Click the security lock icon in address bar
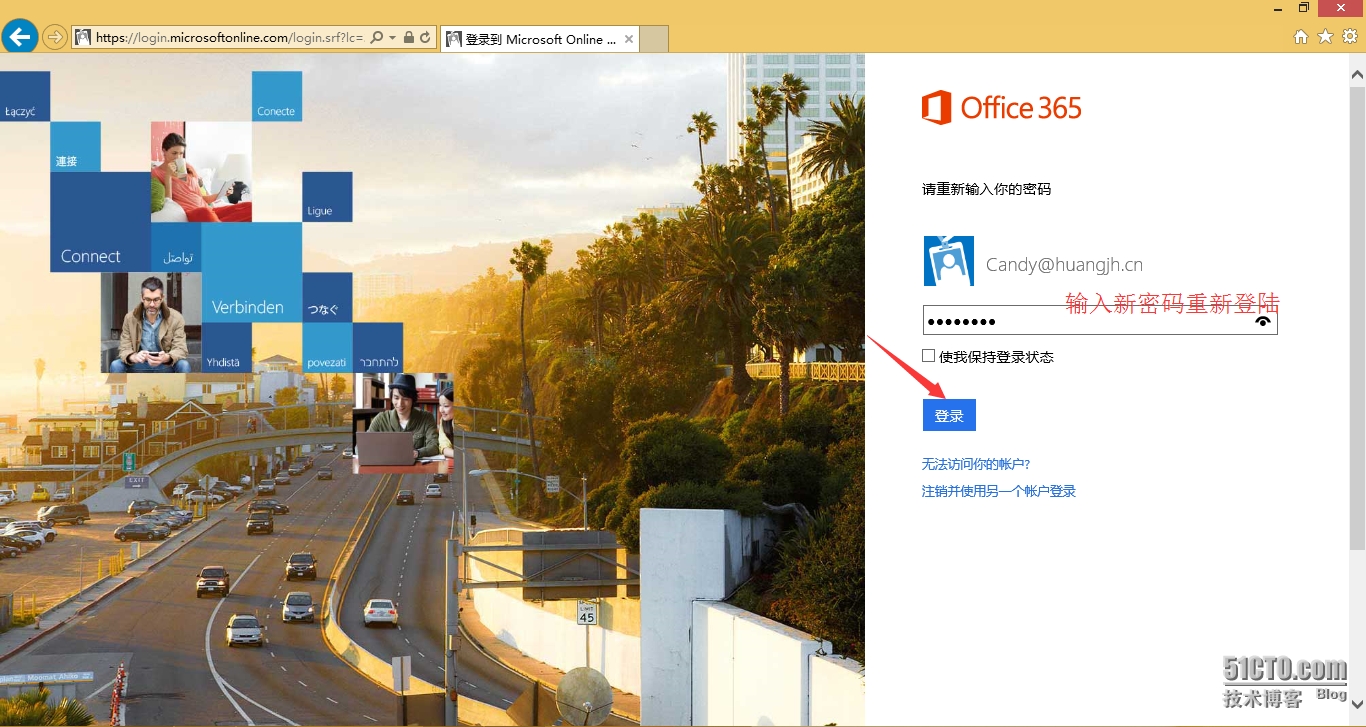The width and height of the screenshot is (1366, 727). tap(409, 38)
